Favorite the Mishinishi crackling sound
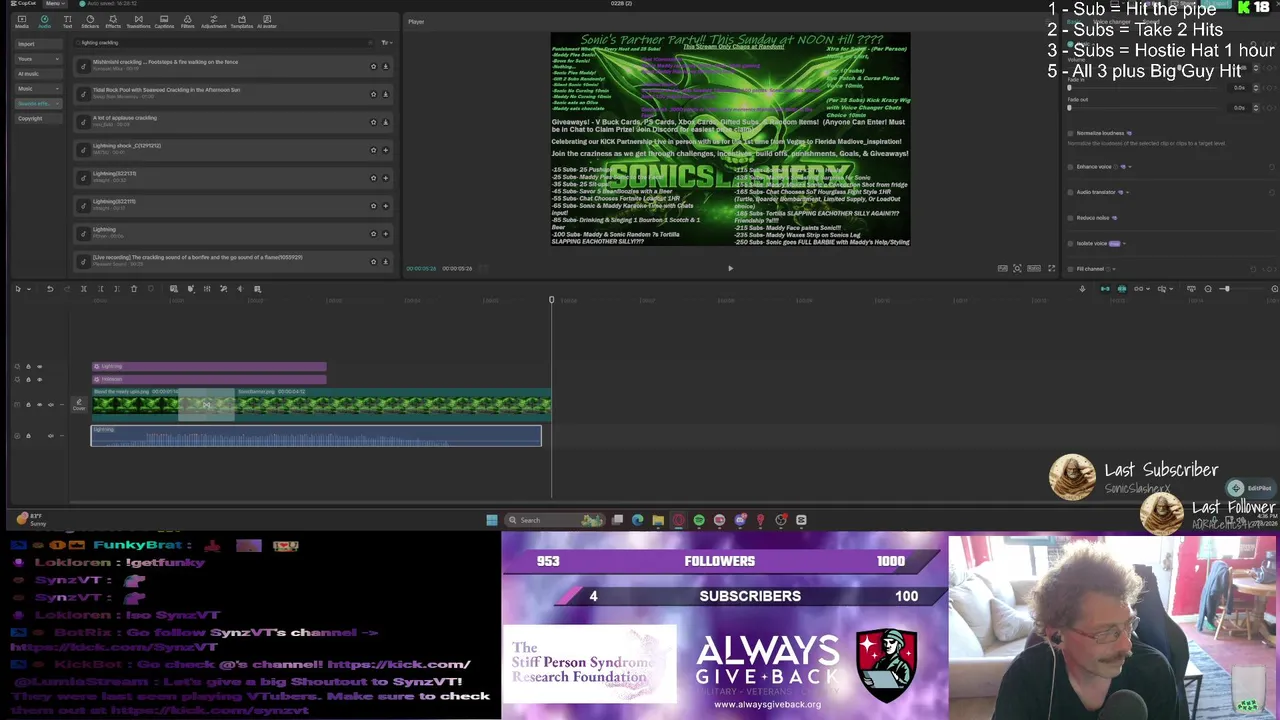 click(373, 67)
